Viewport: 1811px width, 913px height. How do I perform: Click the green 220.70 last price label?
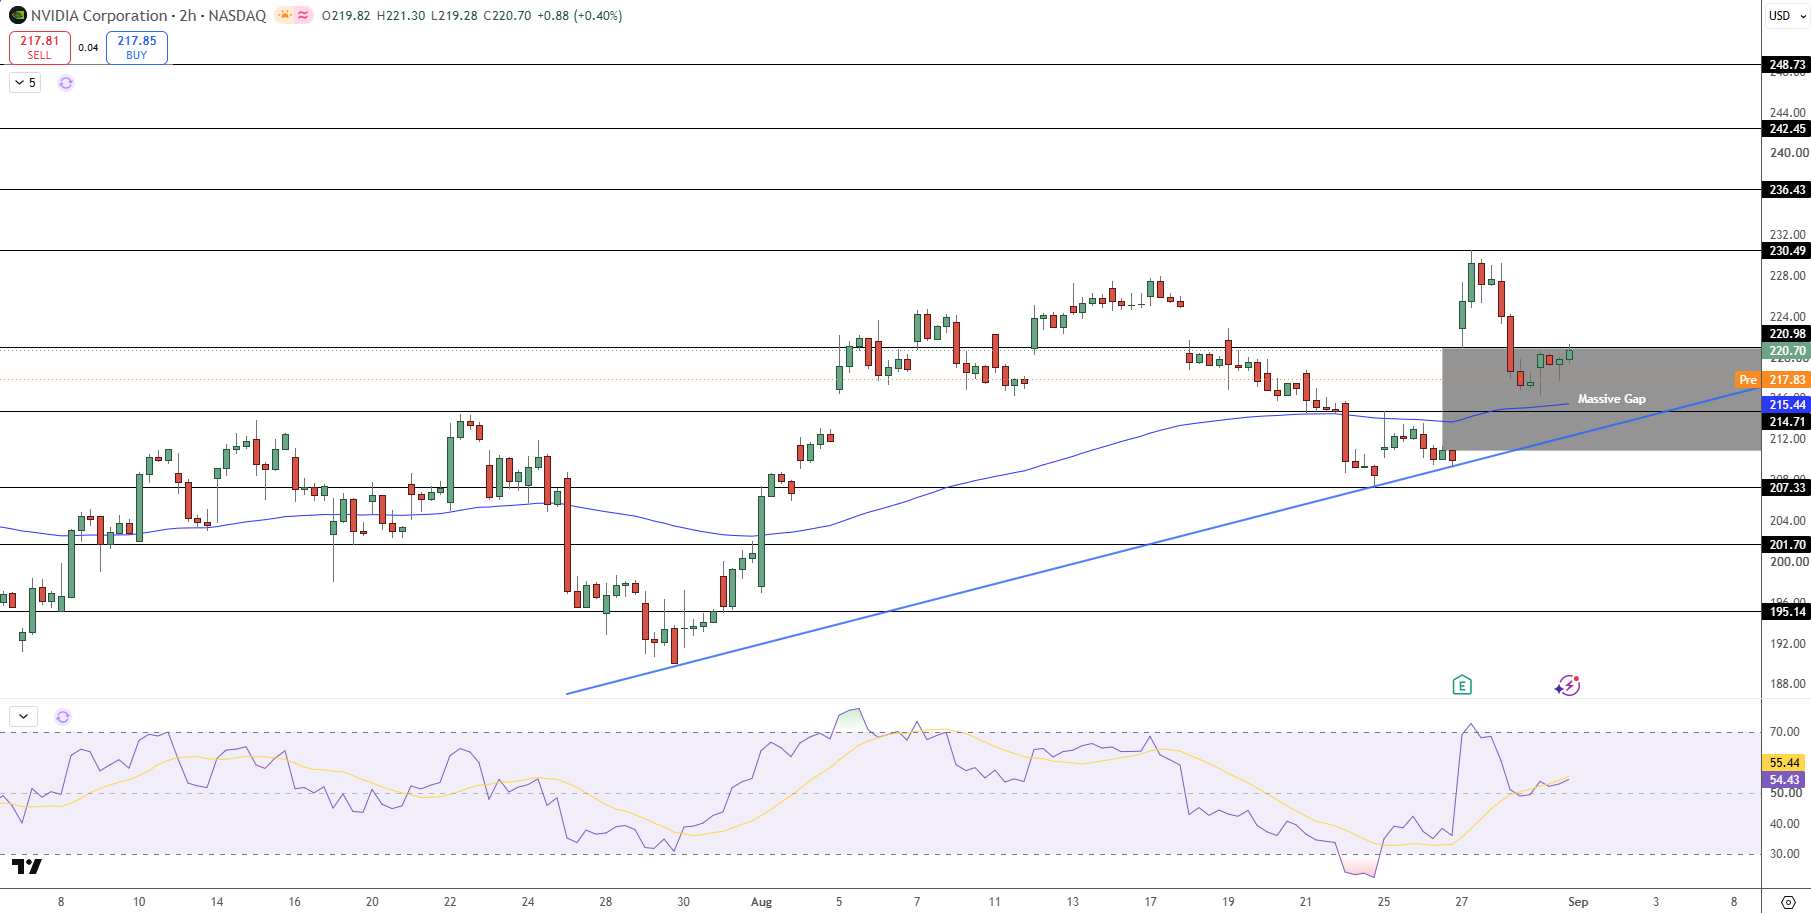tap(1787, 351)
